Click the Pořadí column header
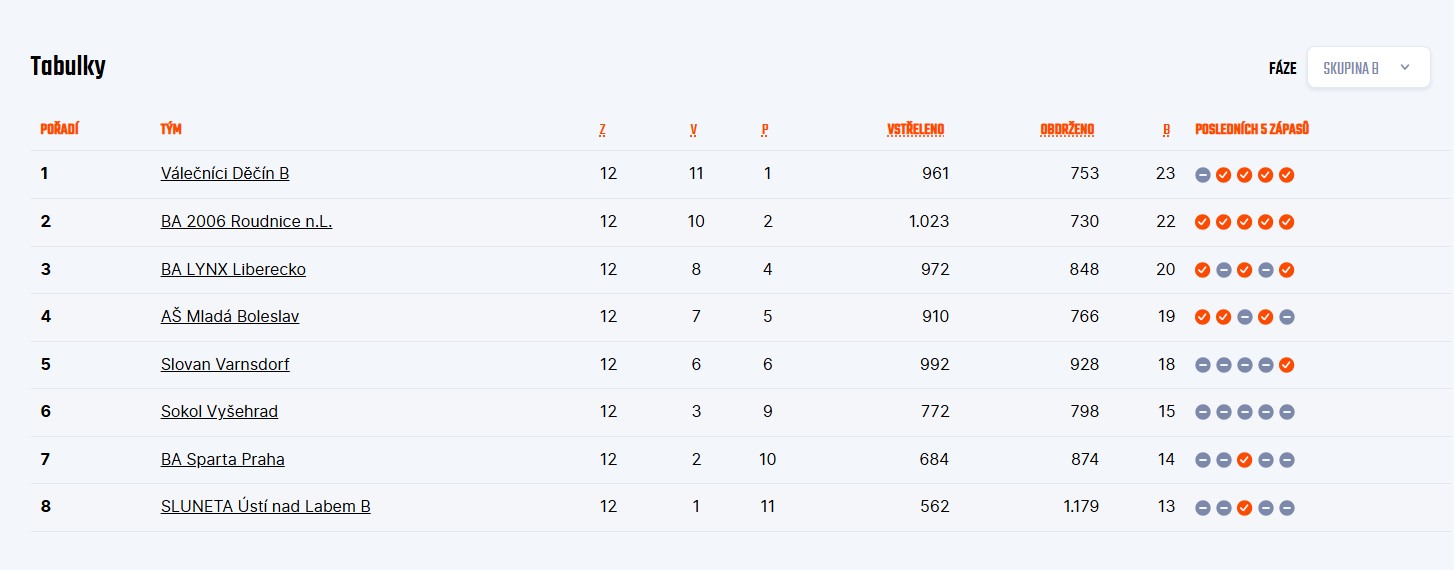The height and width of the screenshot is (570, 1454). pos(59,129)
